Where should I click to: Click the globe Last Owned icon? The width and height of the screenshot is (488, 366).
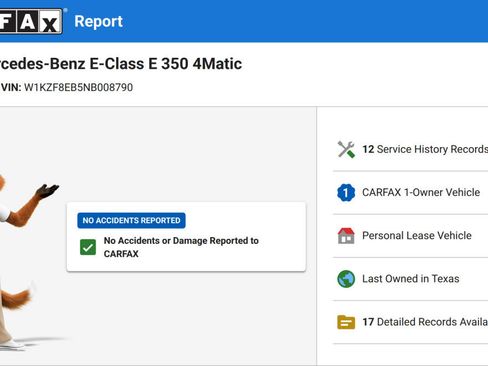346,279
